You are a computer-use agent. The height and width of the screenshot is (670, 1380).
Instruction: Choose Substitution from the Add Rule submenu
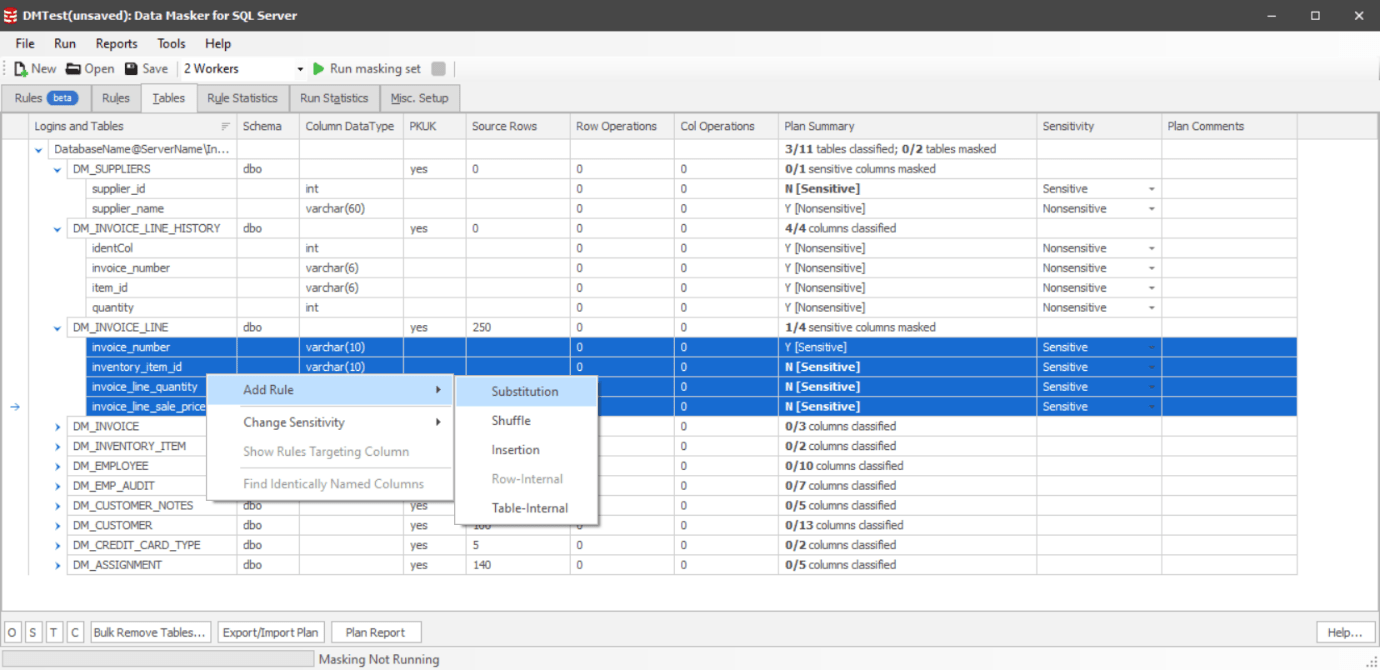tap(525, 390)
